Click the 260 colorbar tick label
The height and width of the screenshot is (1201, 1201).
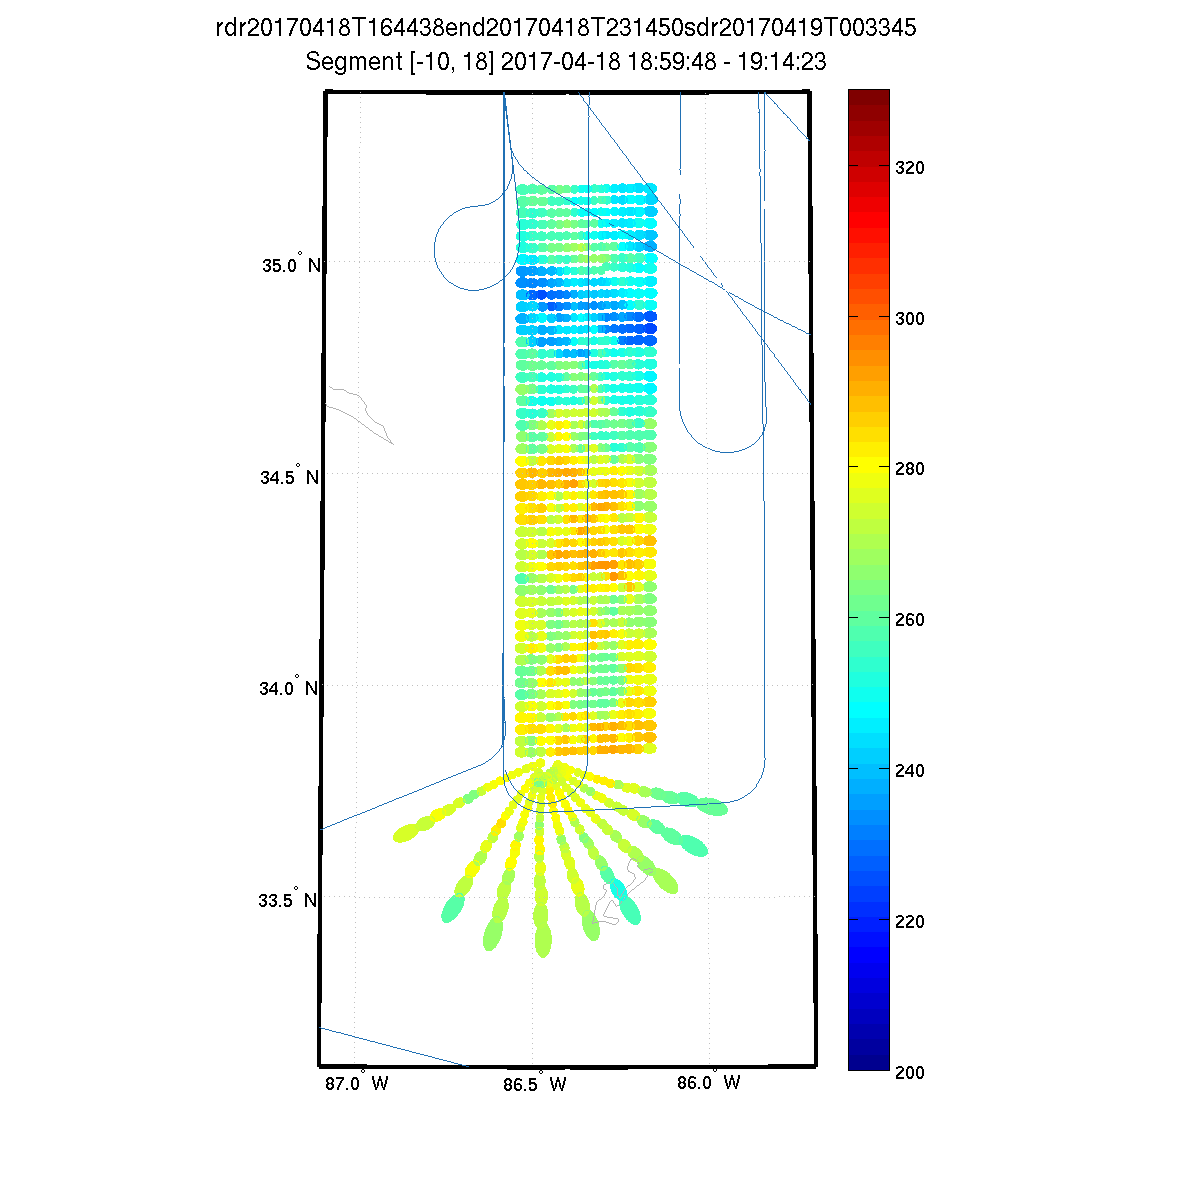coord(909,619)
